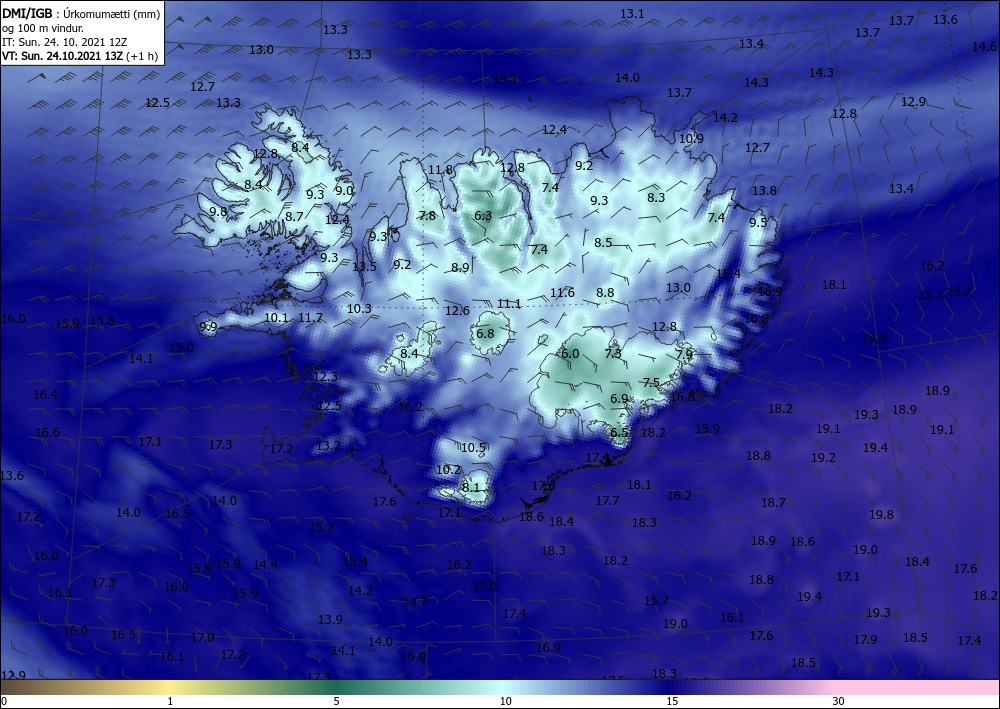Image resolution: width=1000 pixels, height=709 pixels.
Task: Click the 13.1 value at the top
Action: click(632, 13)
